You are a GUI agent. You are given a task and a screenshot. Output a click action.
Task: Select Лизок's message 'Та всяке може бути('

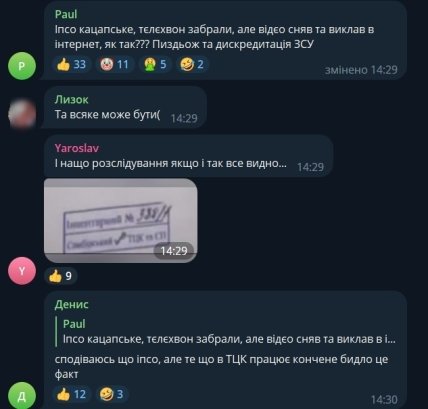click(x=107, y=115)
